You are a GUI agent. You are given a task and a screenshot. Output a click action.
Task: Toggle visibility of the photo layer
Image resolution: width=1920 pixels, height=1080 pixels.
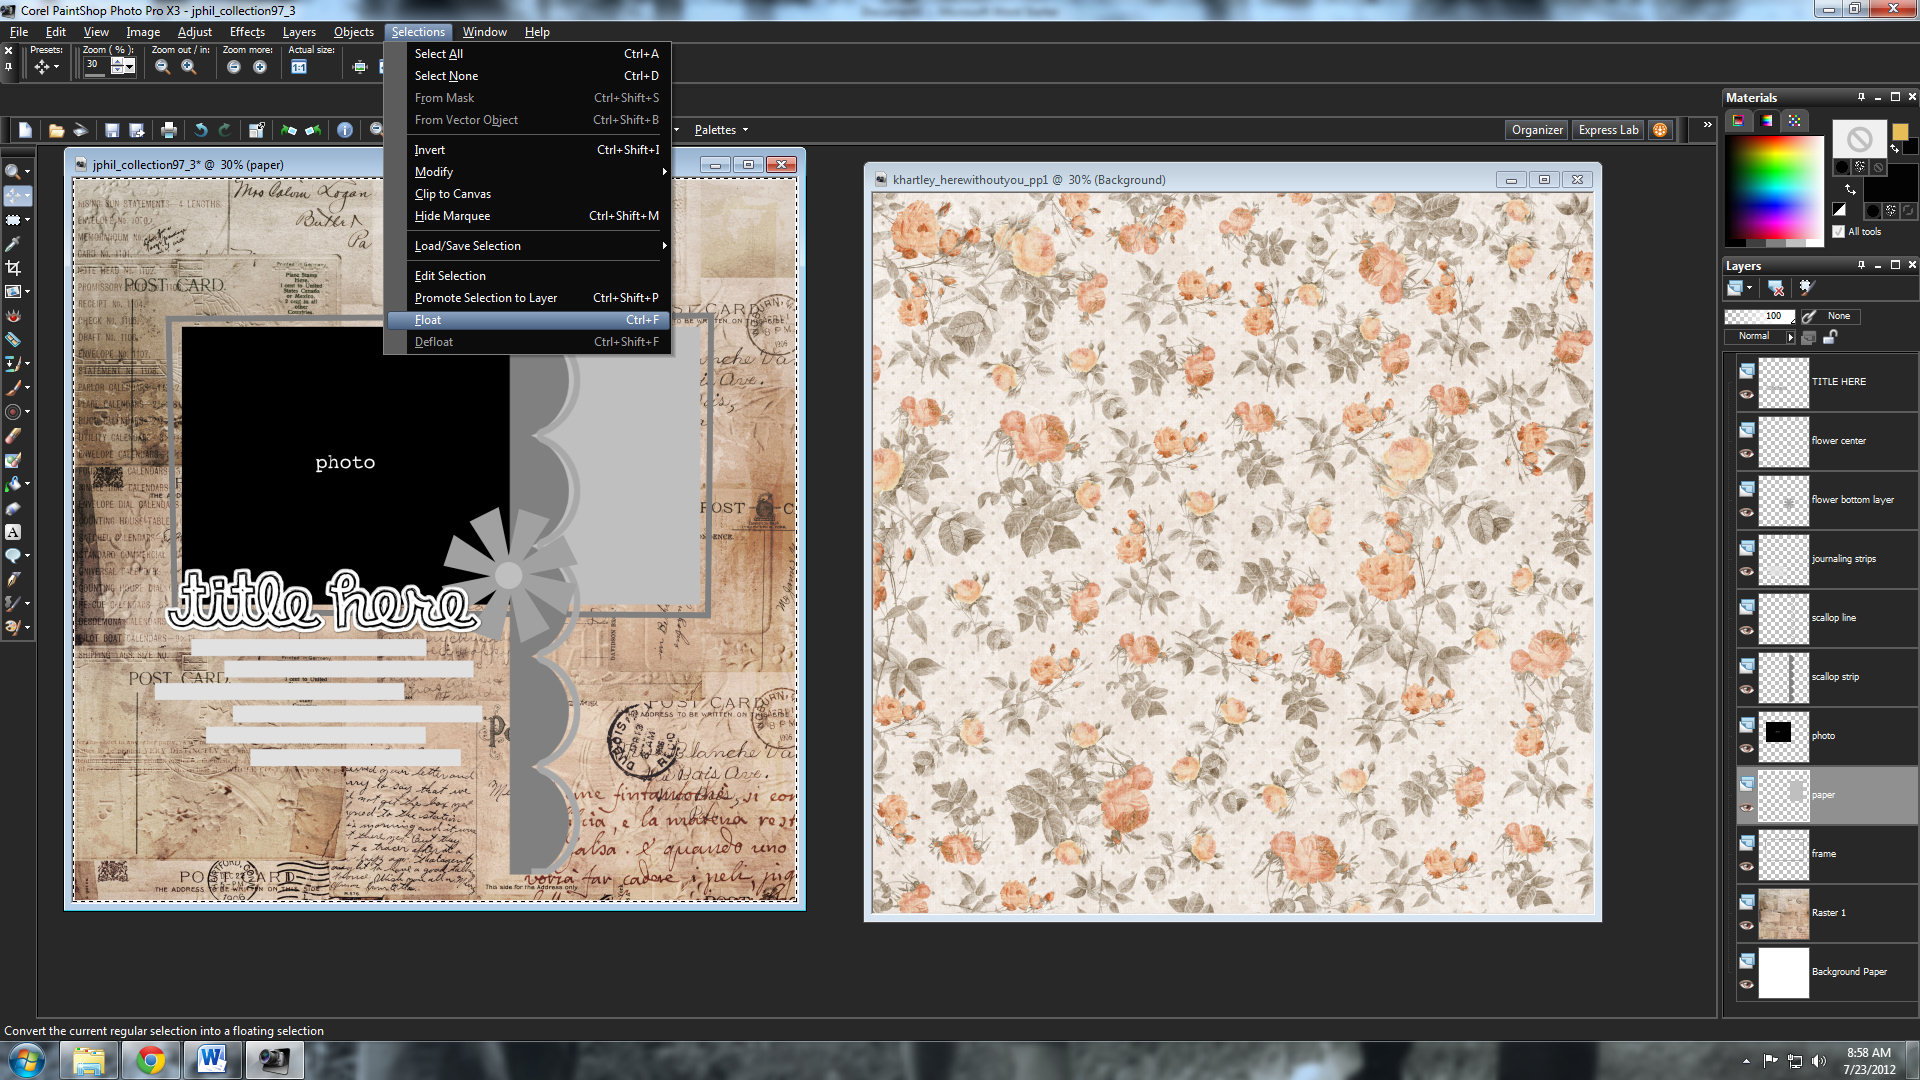tap(1747, 748)
